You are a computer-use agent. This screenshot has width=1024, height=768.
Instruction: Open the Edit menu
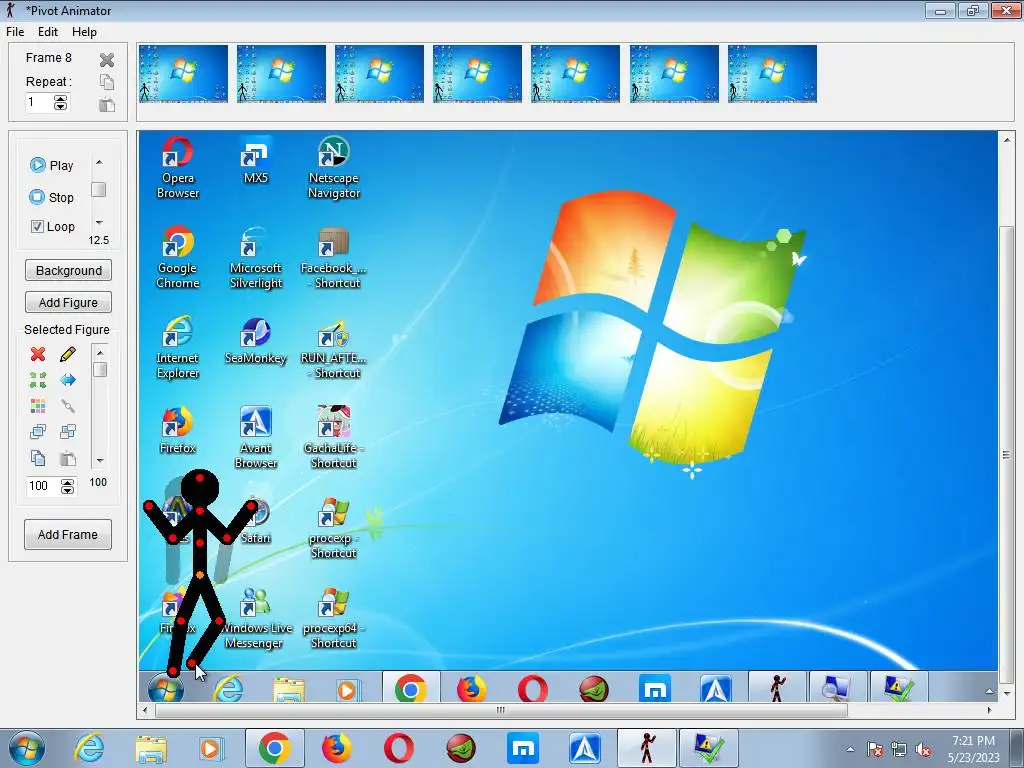tap(48, 32)
